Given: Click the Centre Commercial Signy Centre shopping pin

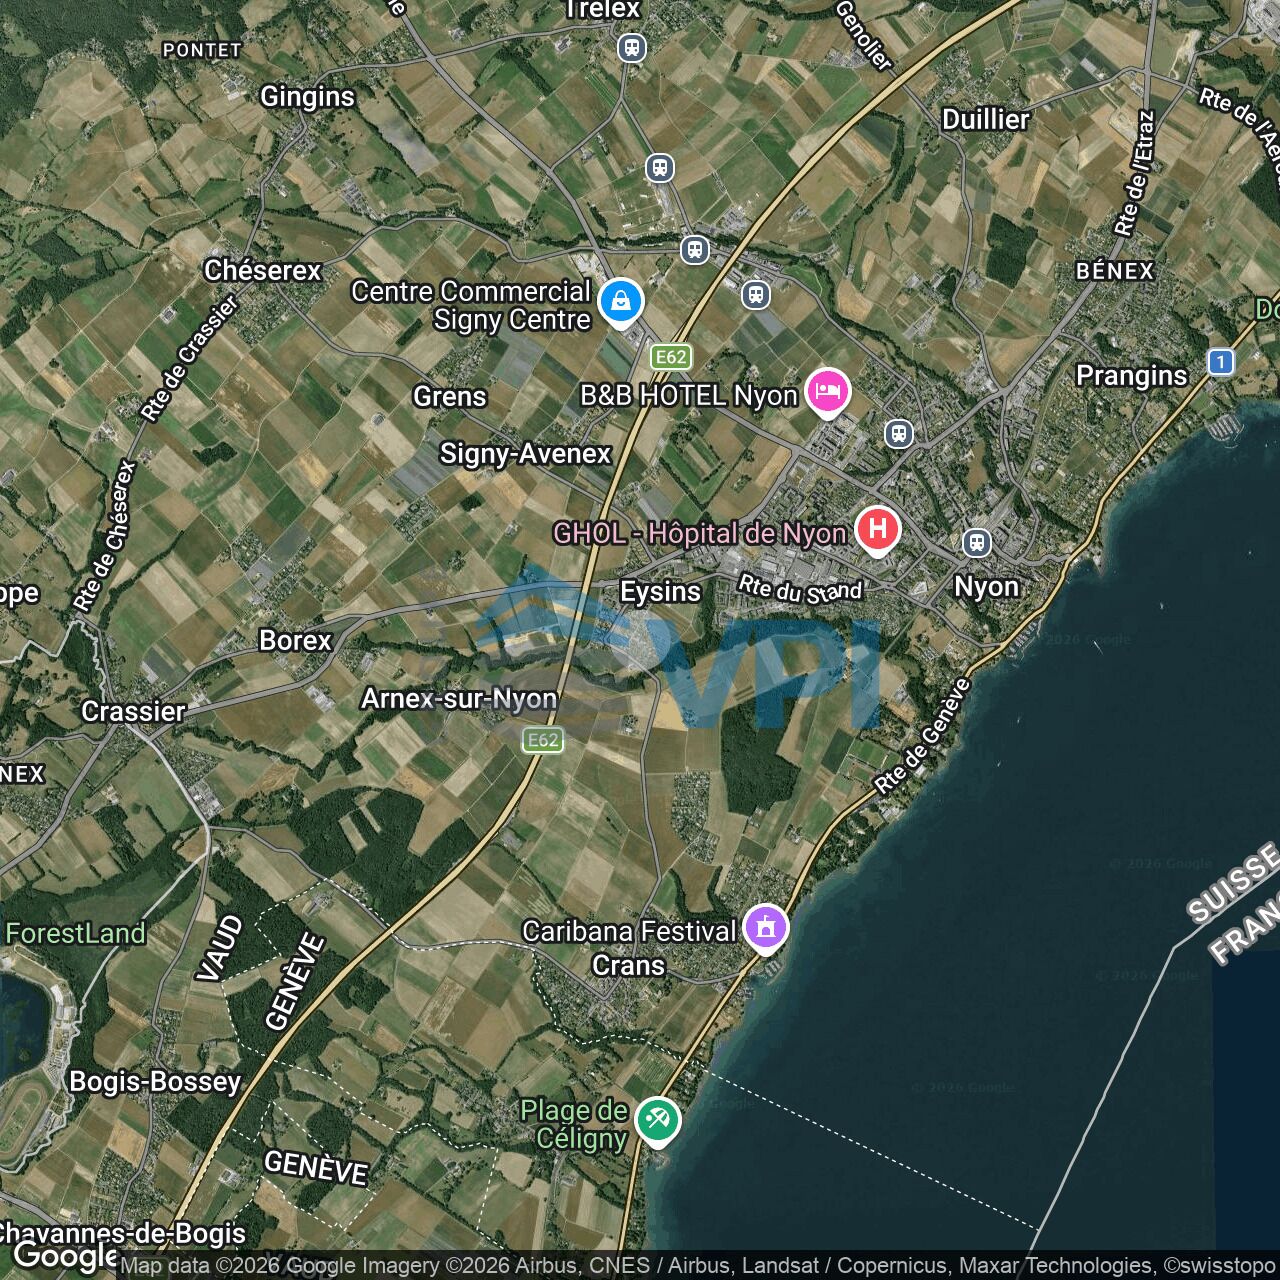Looking at the screenshot, I should [x=621, y=302].
